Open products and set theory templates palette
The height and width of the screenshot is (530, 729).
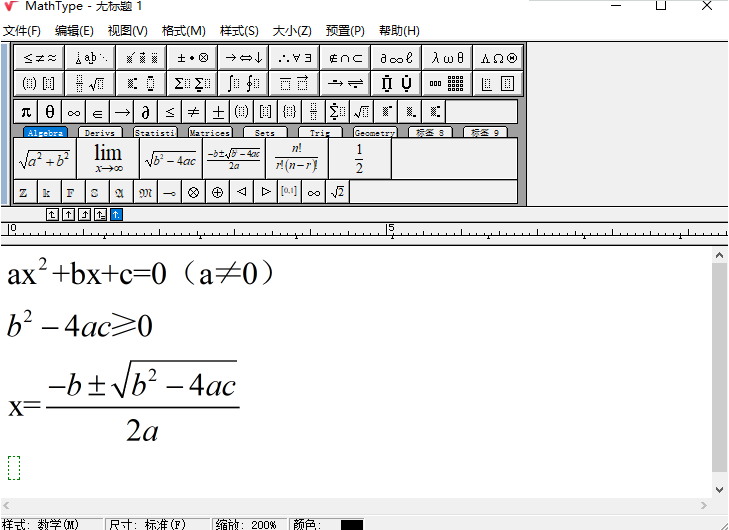[x=397, y=84]
